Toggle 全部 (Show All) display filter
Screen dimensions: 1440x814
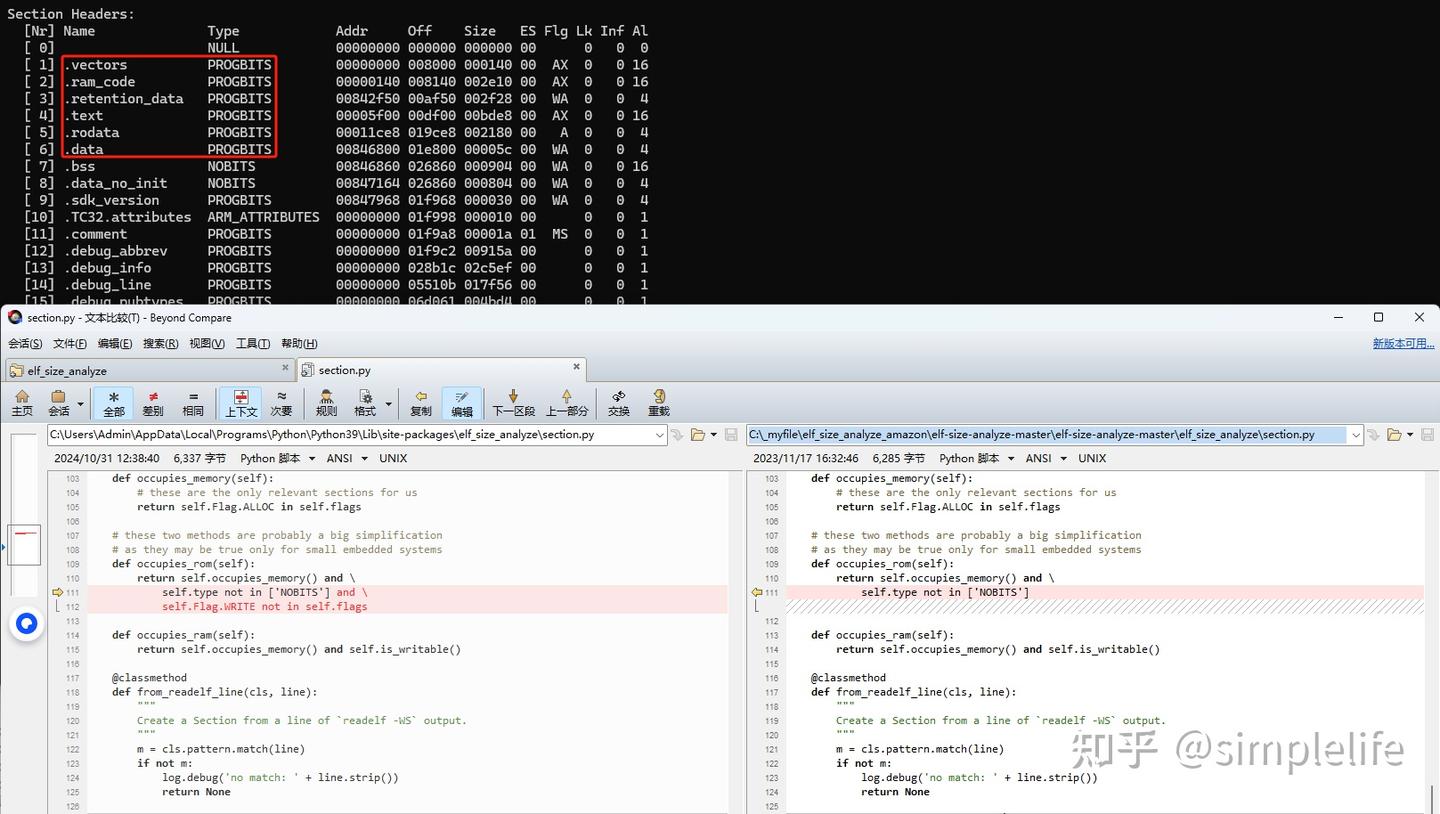(x=114, y=402)
